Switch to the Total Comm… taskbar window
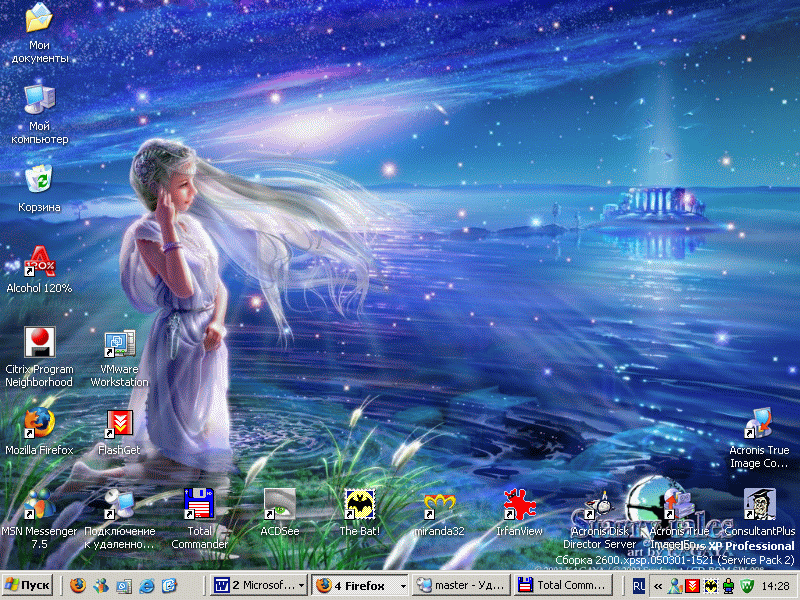The width and height of the screenshot is (800, 600). pyautogui.click(x=563, y=585)
